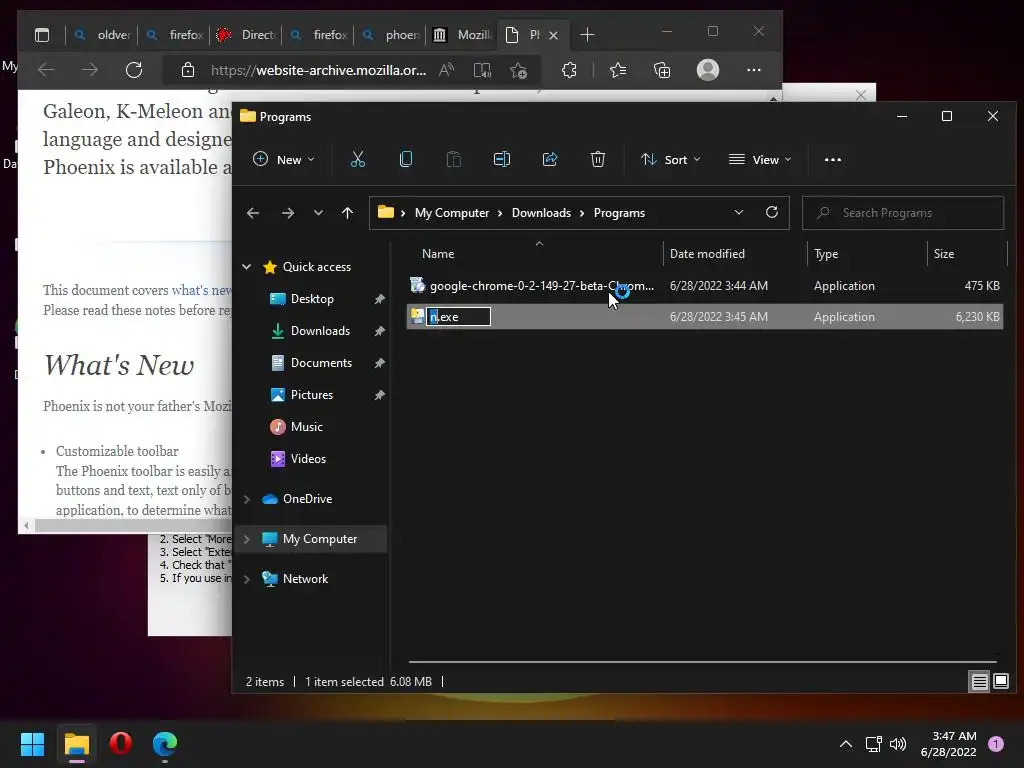Viewport: 1024px width, 768px height.
Task: Click the Rename icon in Explorer toolbar
Action: (502, 159)
